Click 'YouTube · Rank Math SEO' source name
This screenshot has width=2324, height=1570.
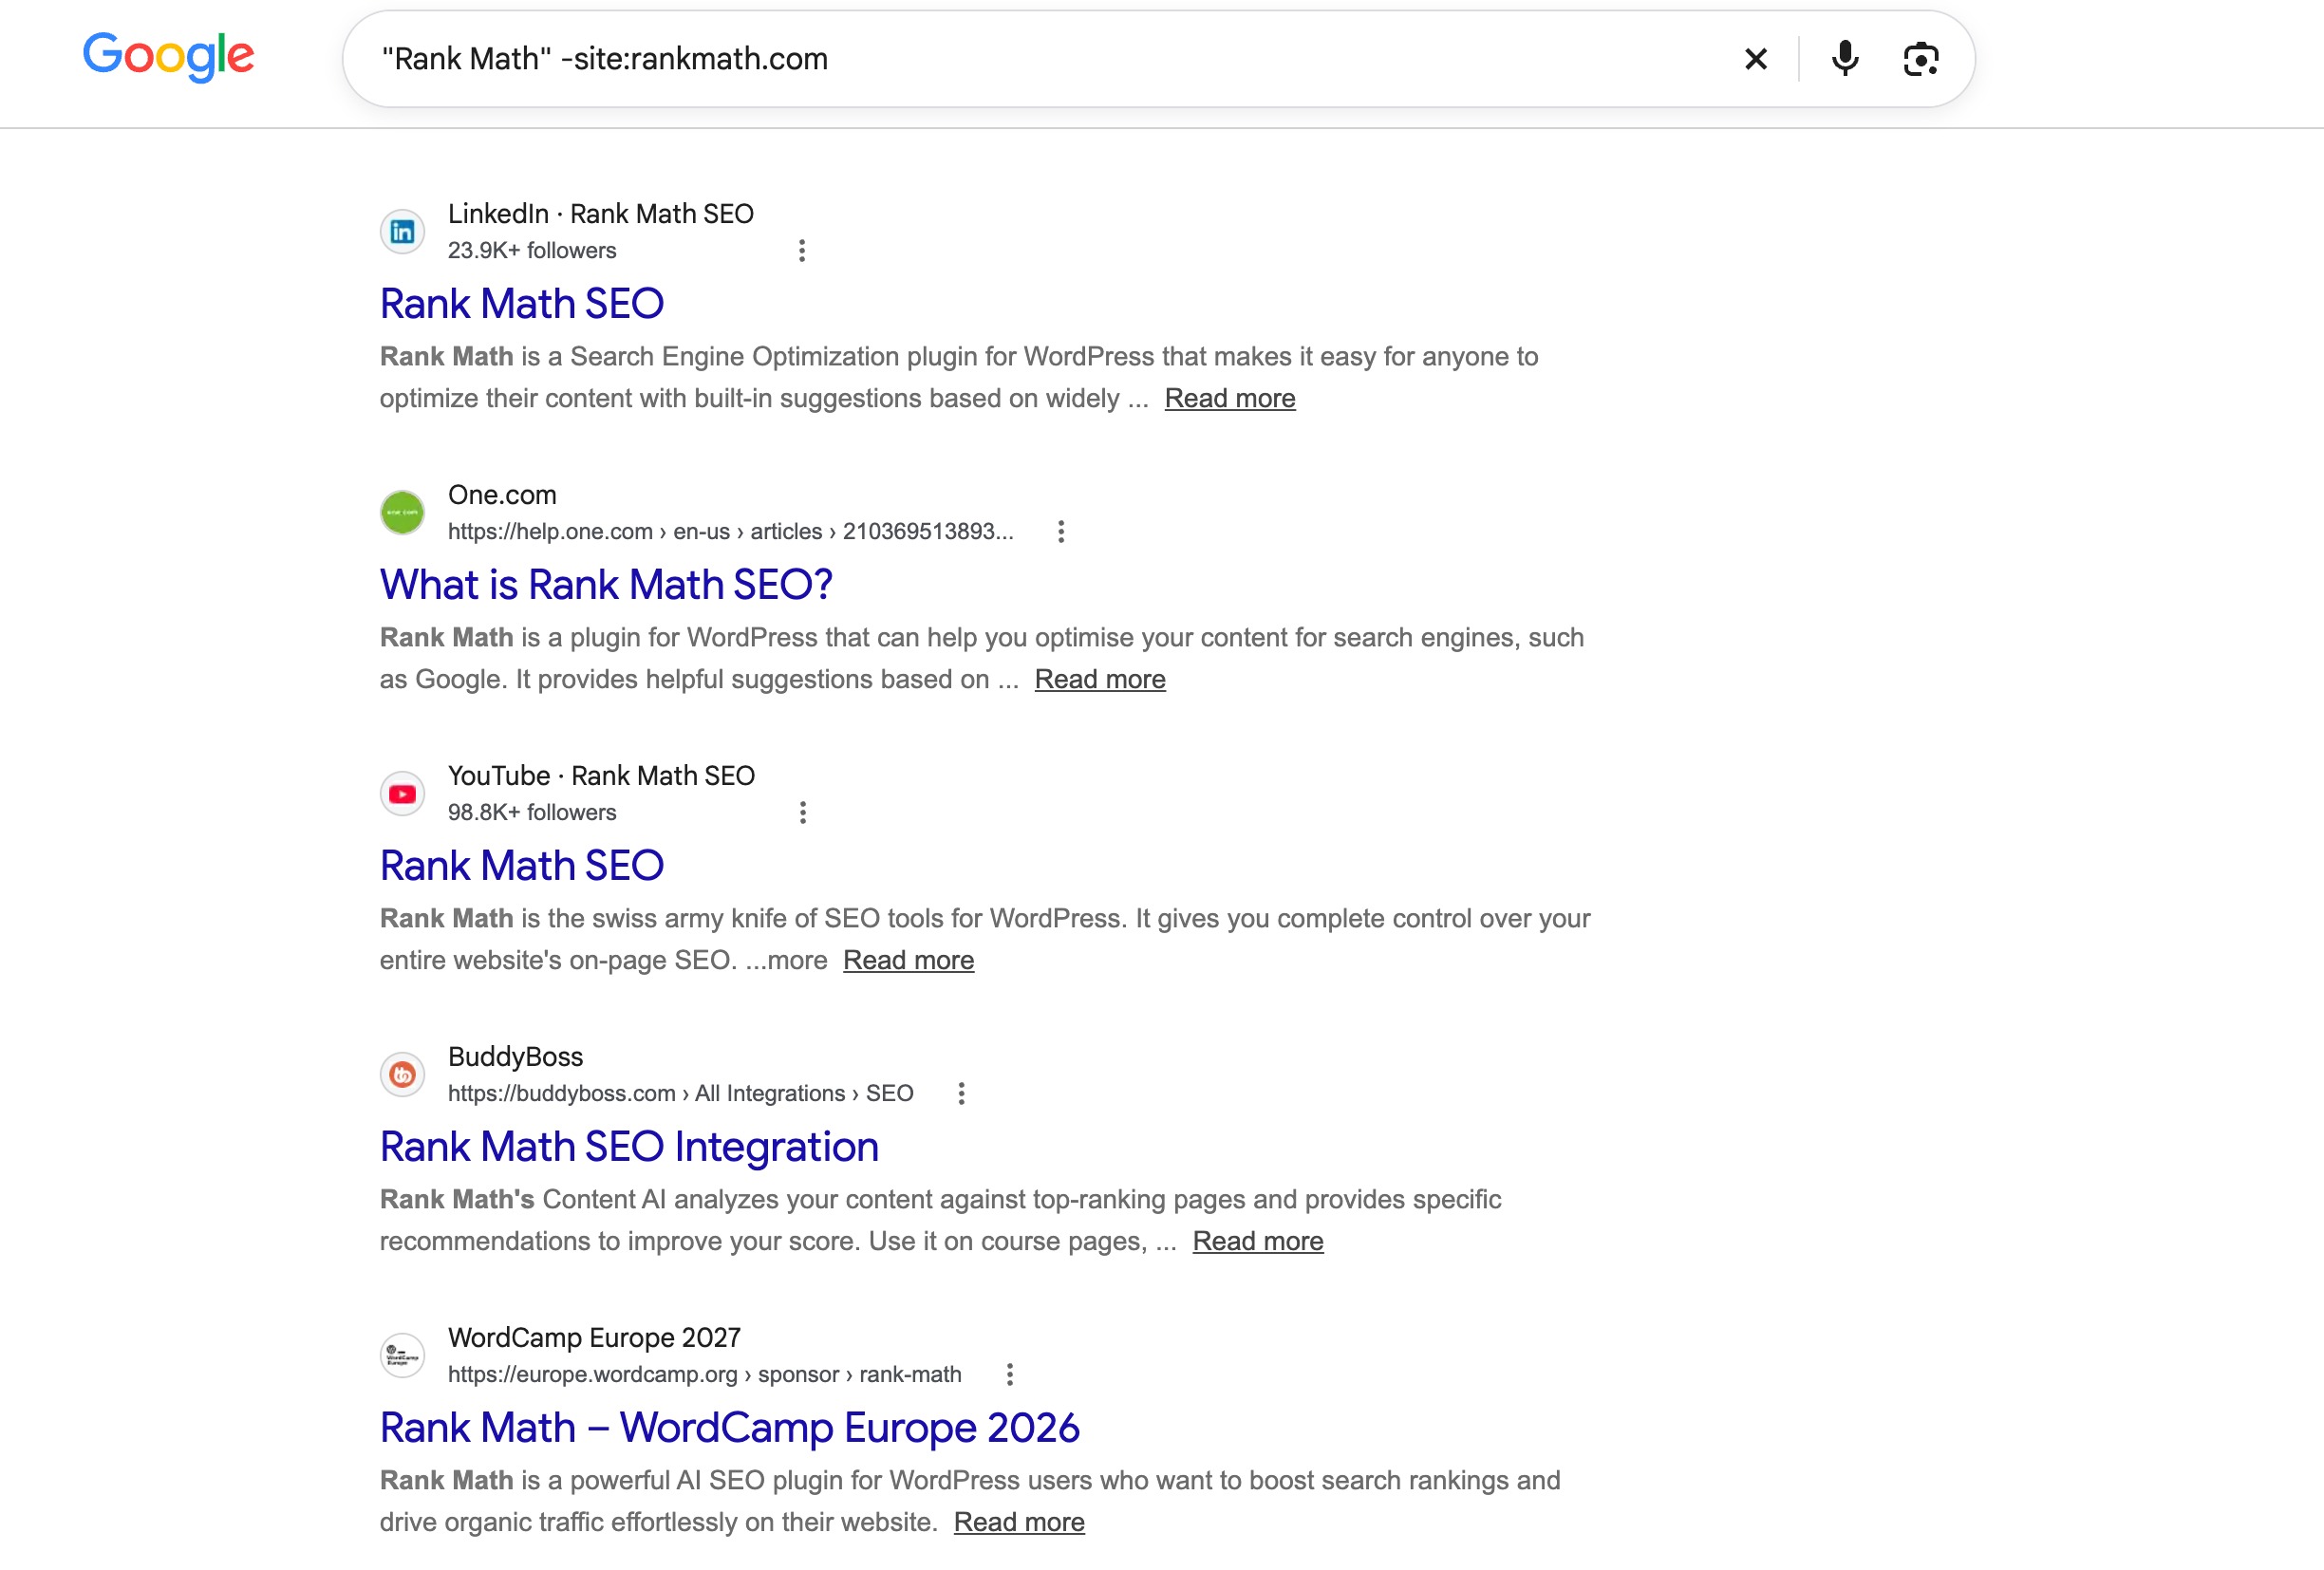click(601, 776)
